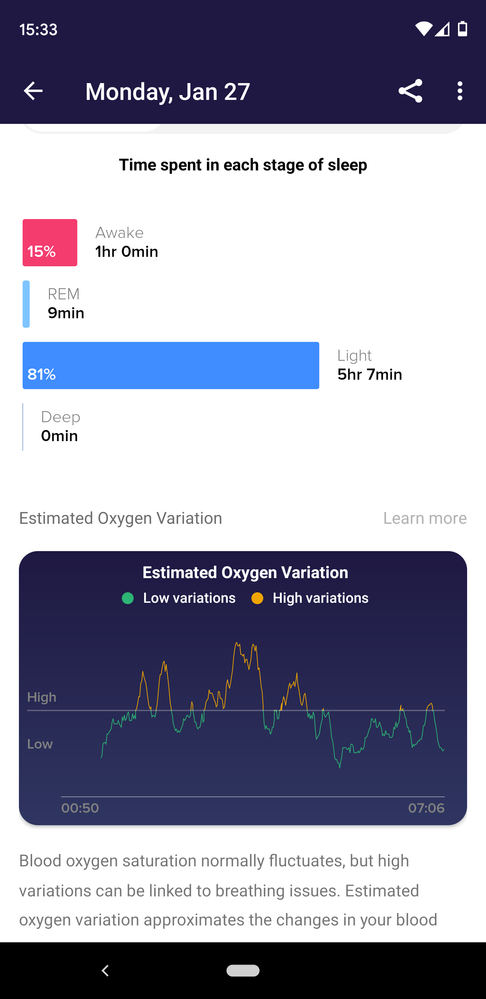Tap Estimated Oxygen Variation section heading
This screenshot has width=486, height=999.
pyautogui.click(x=120, y=519)
